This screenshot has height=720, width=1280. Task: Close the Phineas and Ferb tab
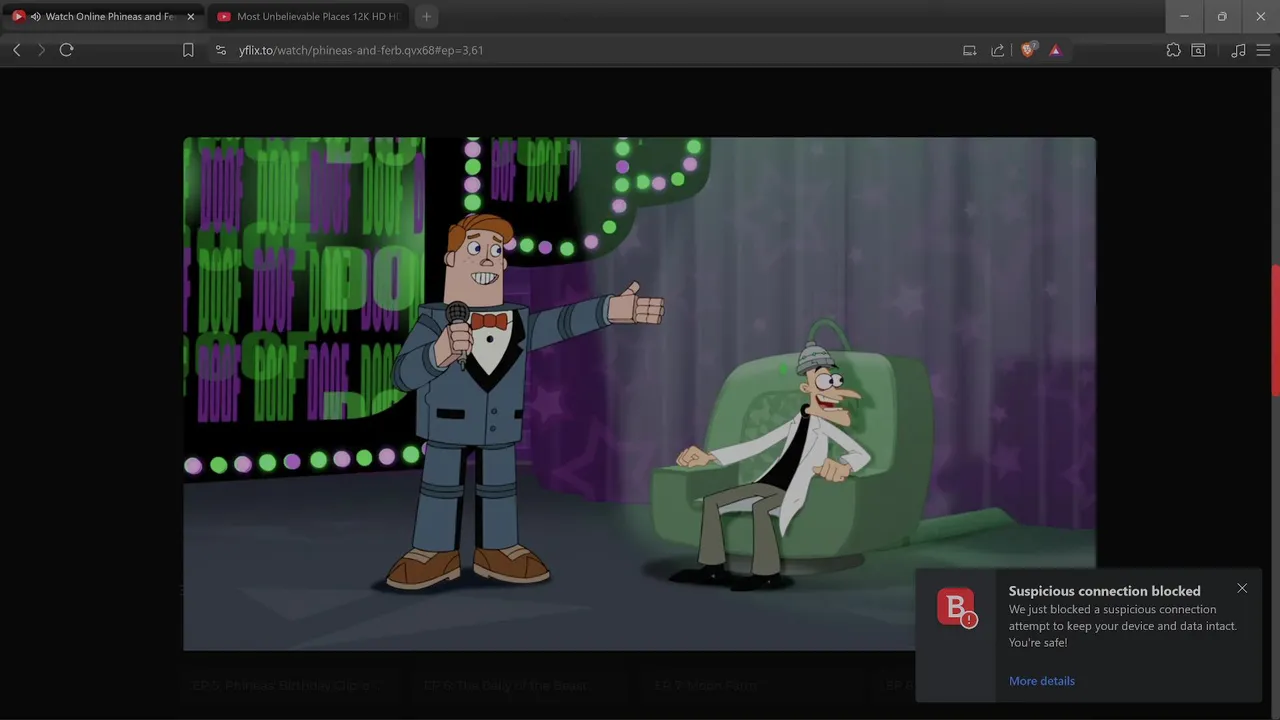(190, 17)
